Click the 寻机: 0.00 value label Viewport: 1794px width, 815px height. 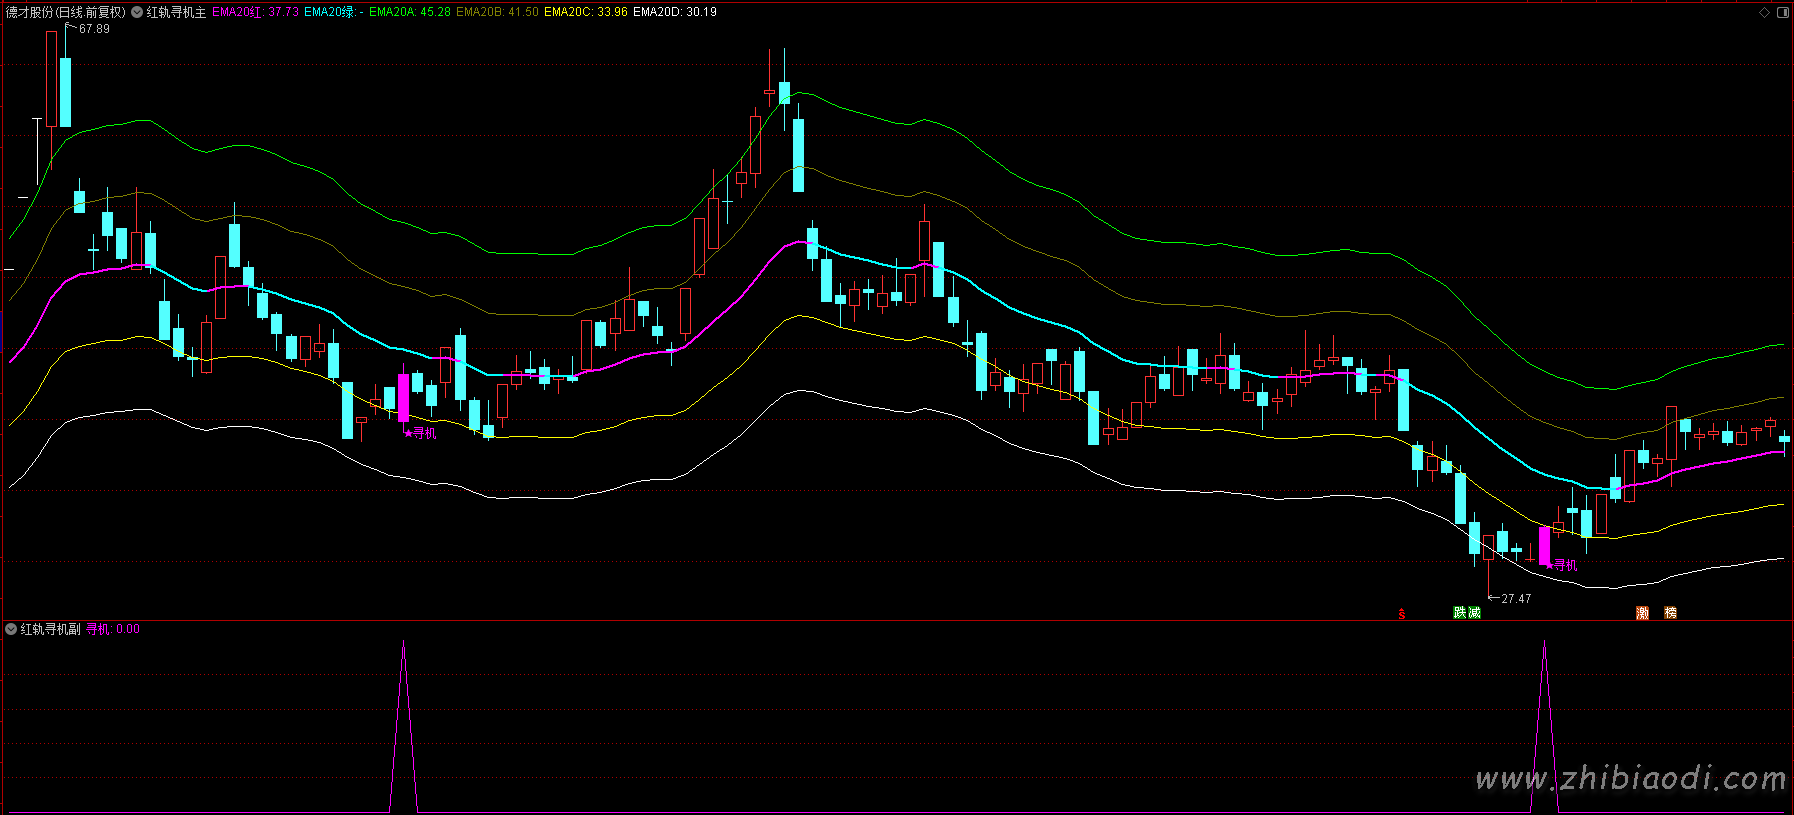113,629
